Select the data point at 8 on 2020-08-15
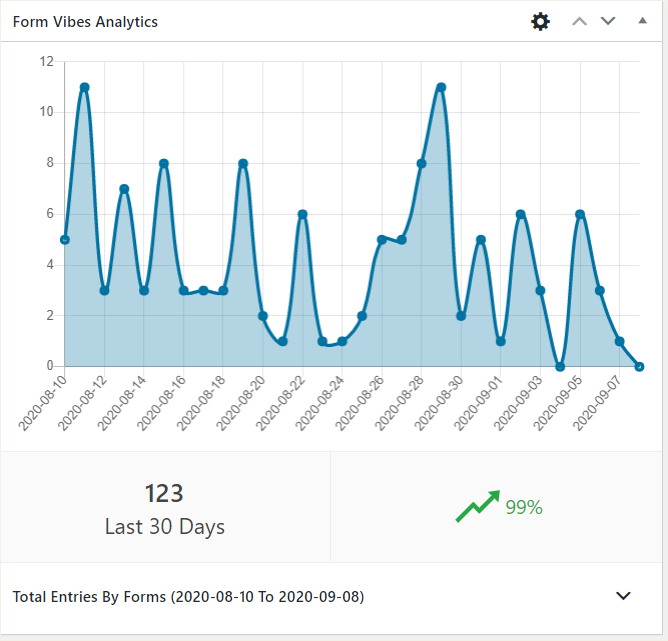 pyautogui.click(x=164, y=164)
